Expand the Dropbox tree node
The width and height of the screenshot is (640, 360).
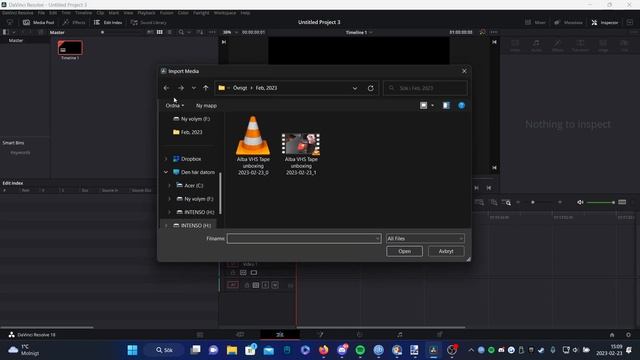point(166,159)
